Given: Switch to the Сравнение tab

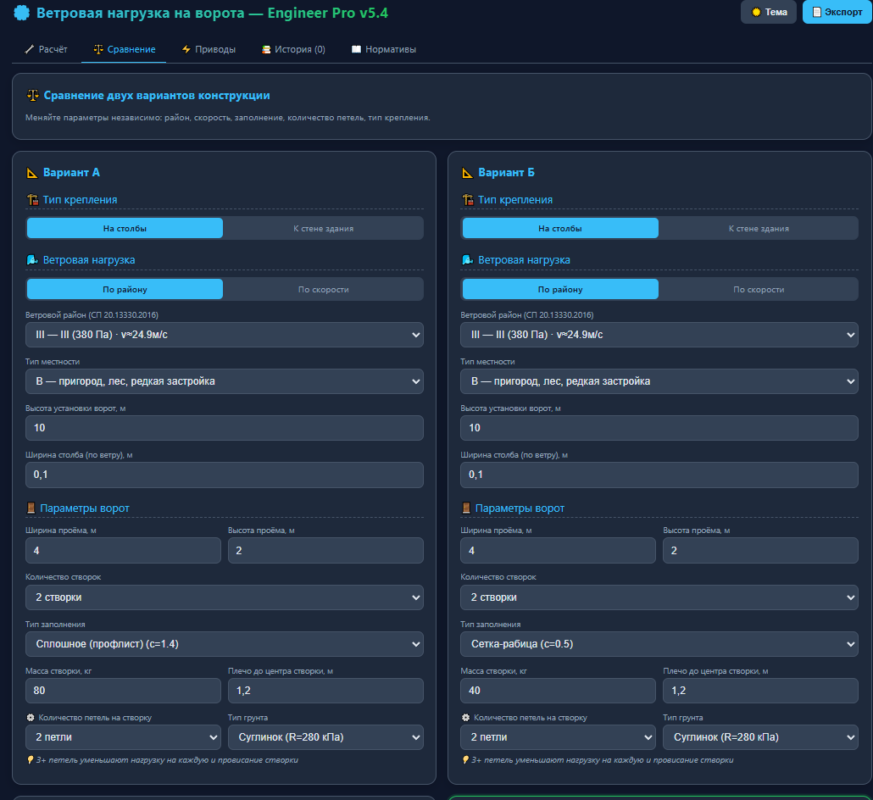Looking at the screenshot, I should (x=124, y=50).
